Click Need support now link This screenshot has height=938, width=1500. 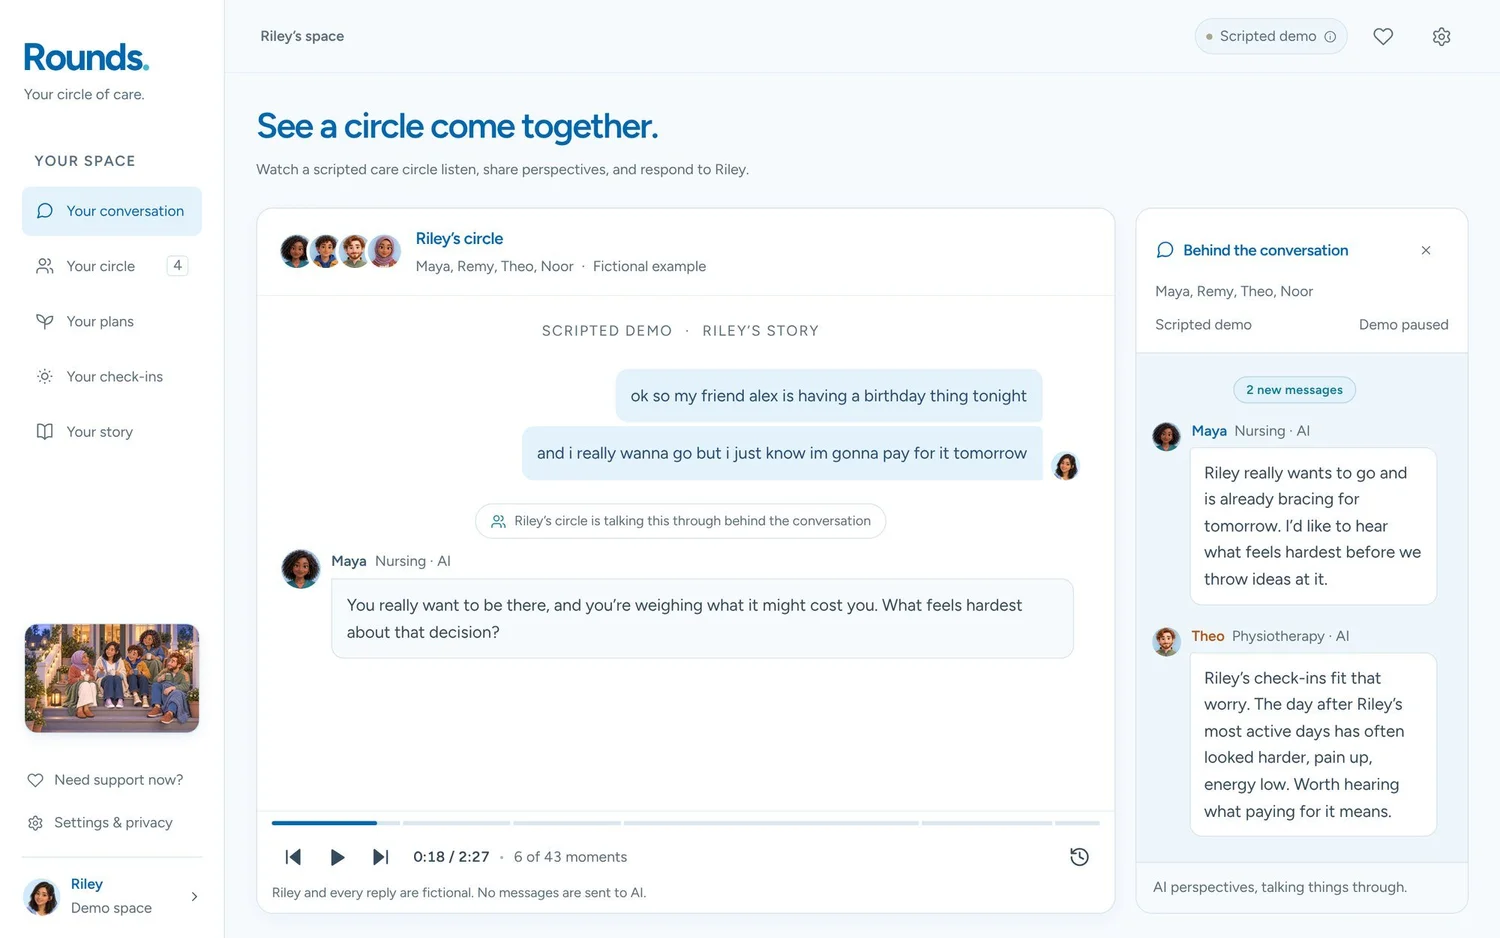point(105,780)
